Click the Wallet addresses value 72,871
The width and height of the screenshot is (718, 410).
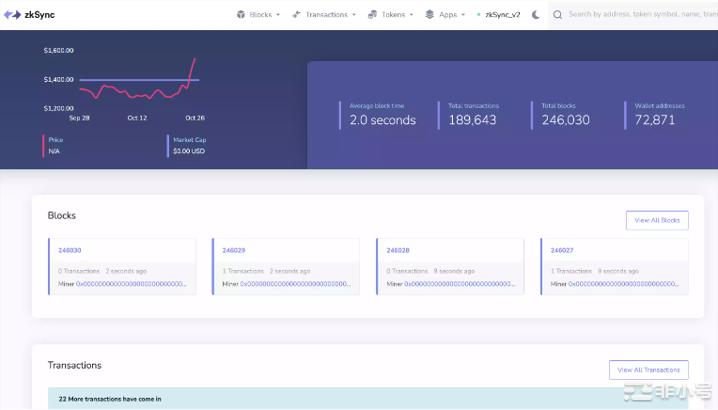click(655, 120)
